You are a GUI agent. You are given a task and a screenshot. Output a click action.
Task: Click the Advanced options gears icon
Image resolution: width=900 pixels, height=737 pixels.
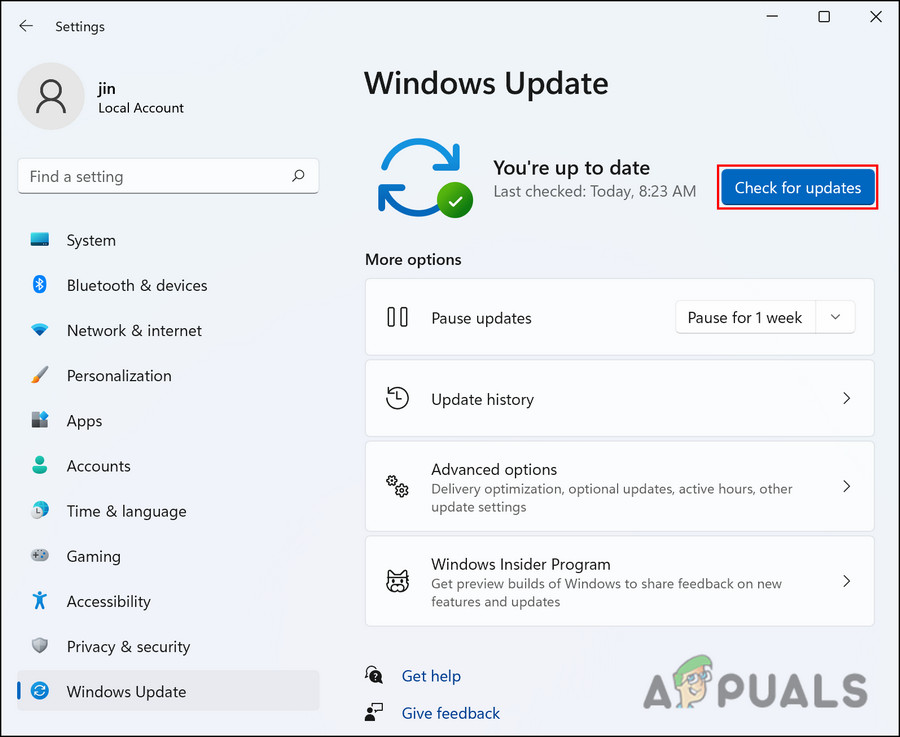point(397,486)
